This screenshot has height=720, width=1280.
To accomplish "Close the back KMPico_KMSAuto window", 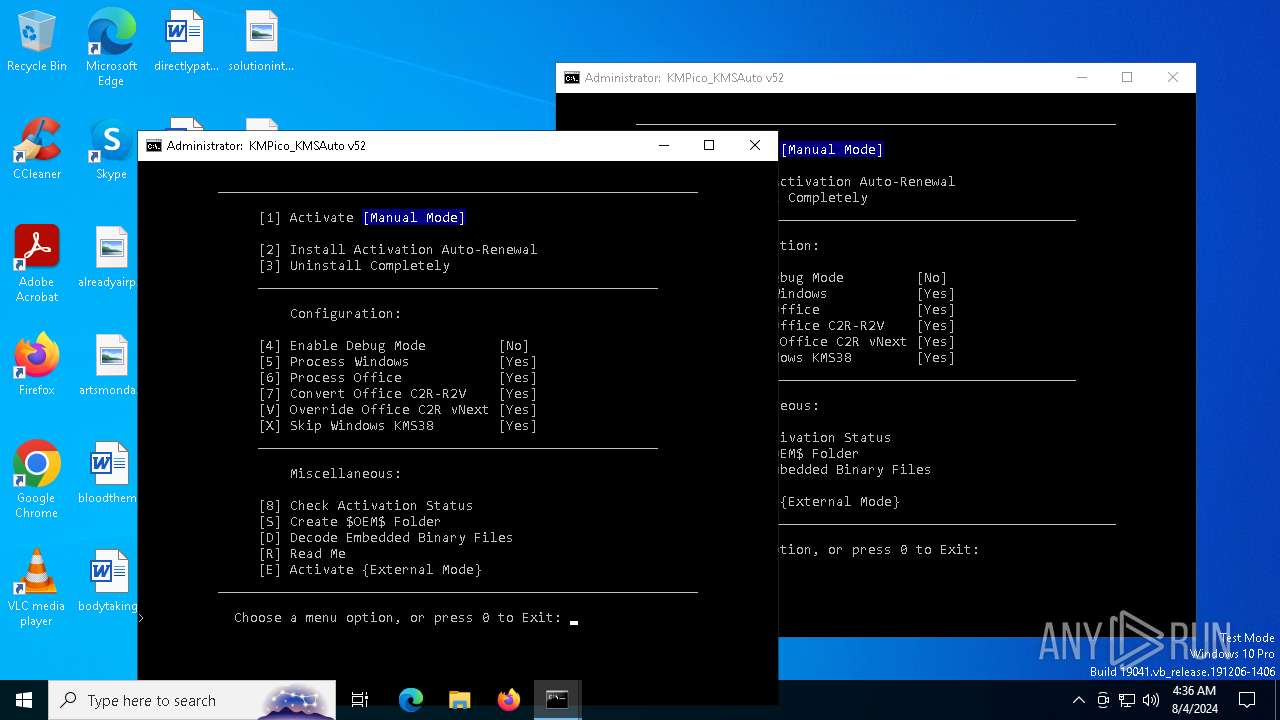I will (x=1173, y=78).
